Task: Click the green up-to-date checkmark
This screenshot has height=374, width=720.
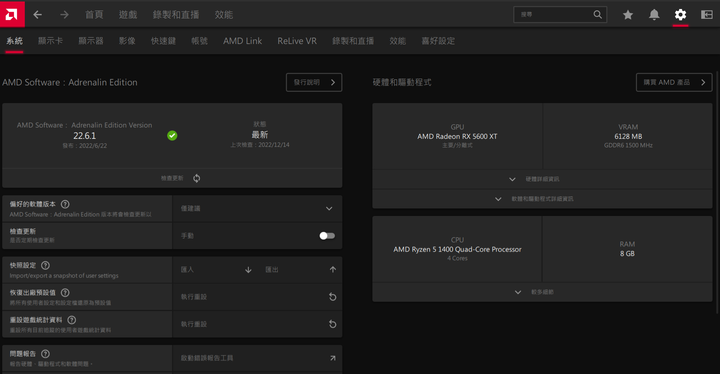Action: pyautogui.click(x=172, y=136)
